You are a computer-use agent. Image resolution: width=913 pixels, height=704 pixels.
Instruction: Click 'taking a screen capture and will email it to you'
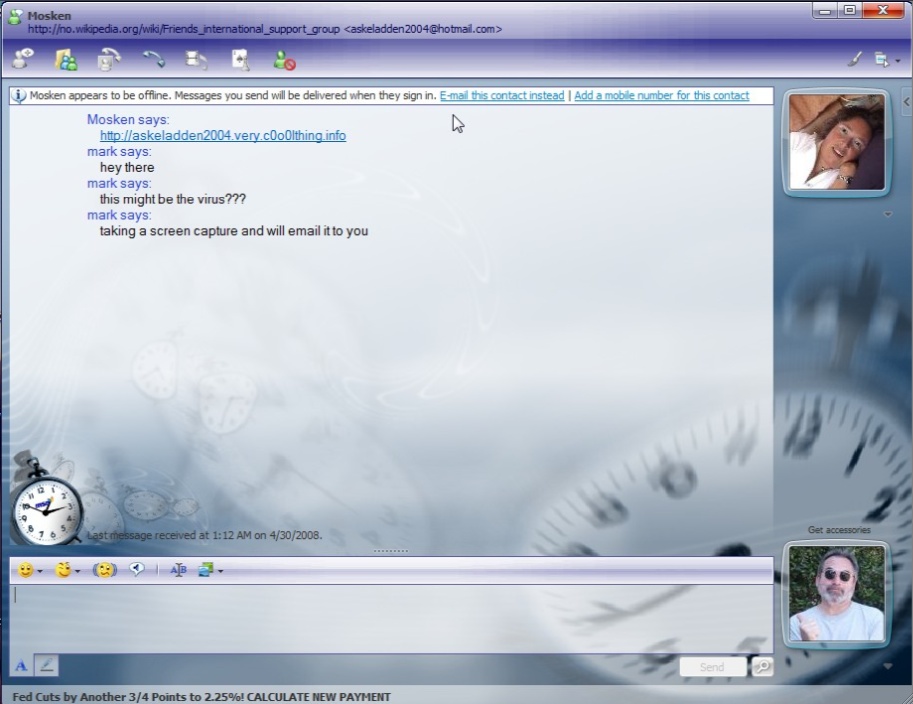point(233,231)
